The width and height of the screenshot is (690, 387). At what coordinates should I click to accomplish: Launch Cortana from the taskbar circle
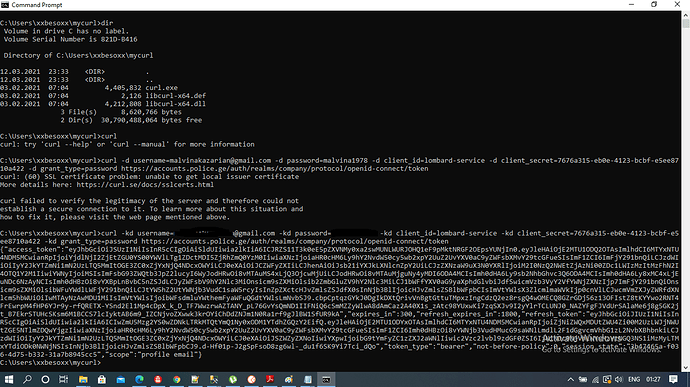pos(45,380)
